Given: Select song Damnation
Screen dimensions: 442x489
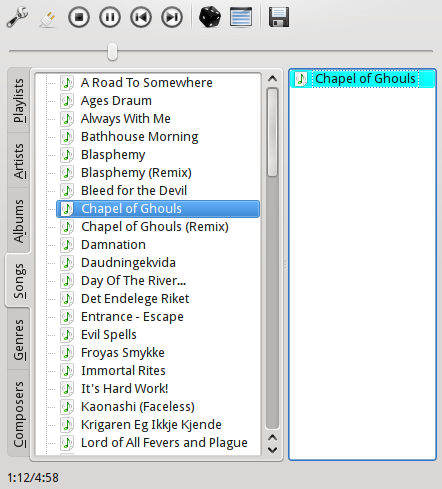Looking at the screenshot, I should coord(113,245).
